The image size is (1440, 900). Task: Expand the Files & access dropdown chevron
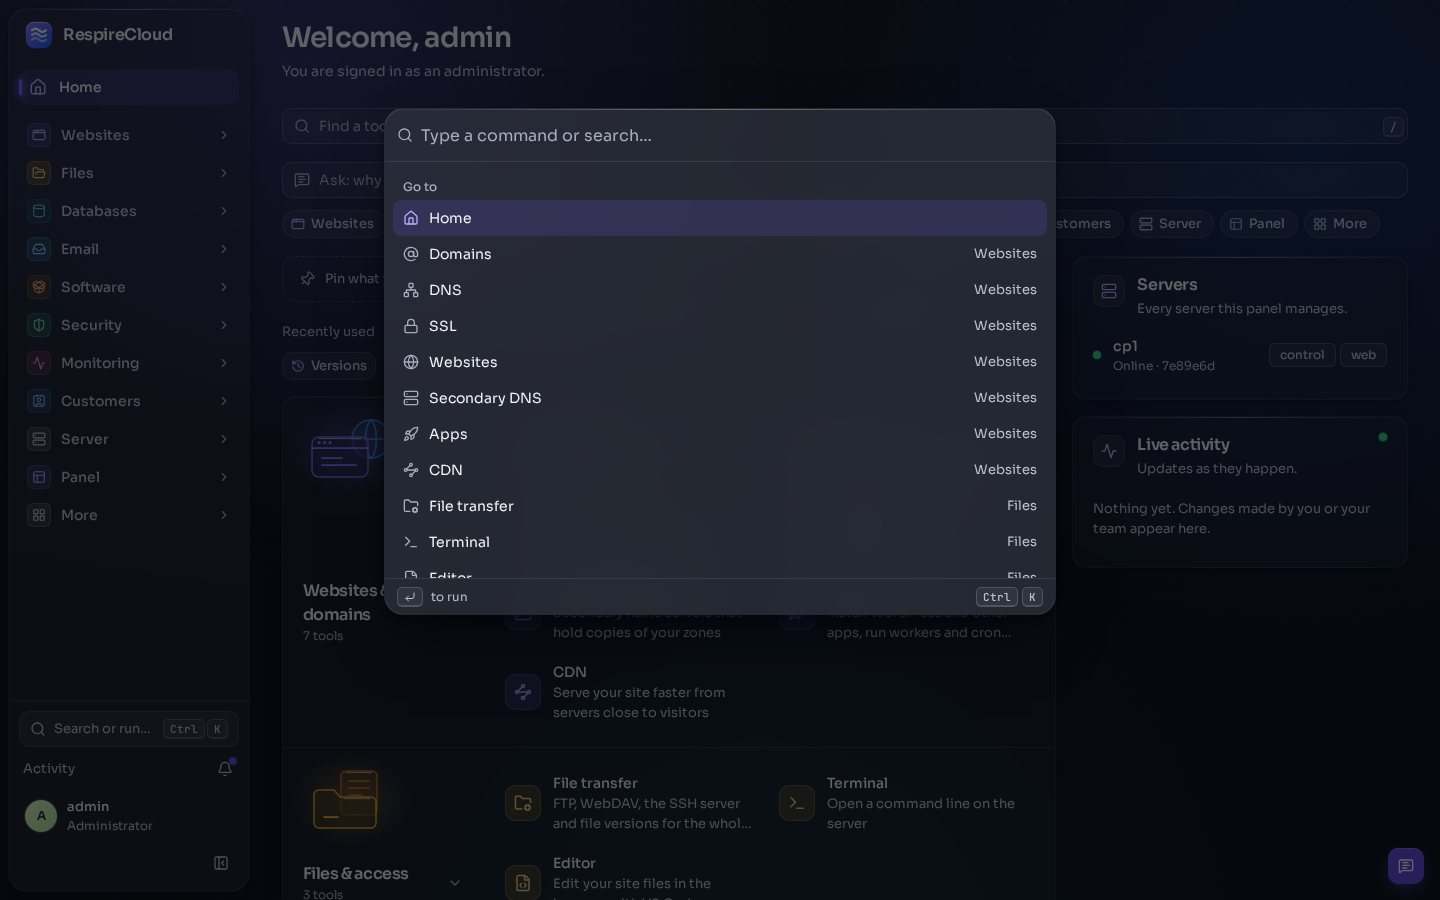coord(455,882)
